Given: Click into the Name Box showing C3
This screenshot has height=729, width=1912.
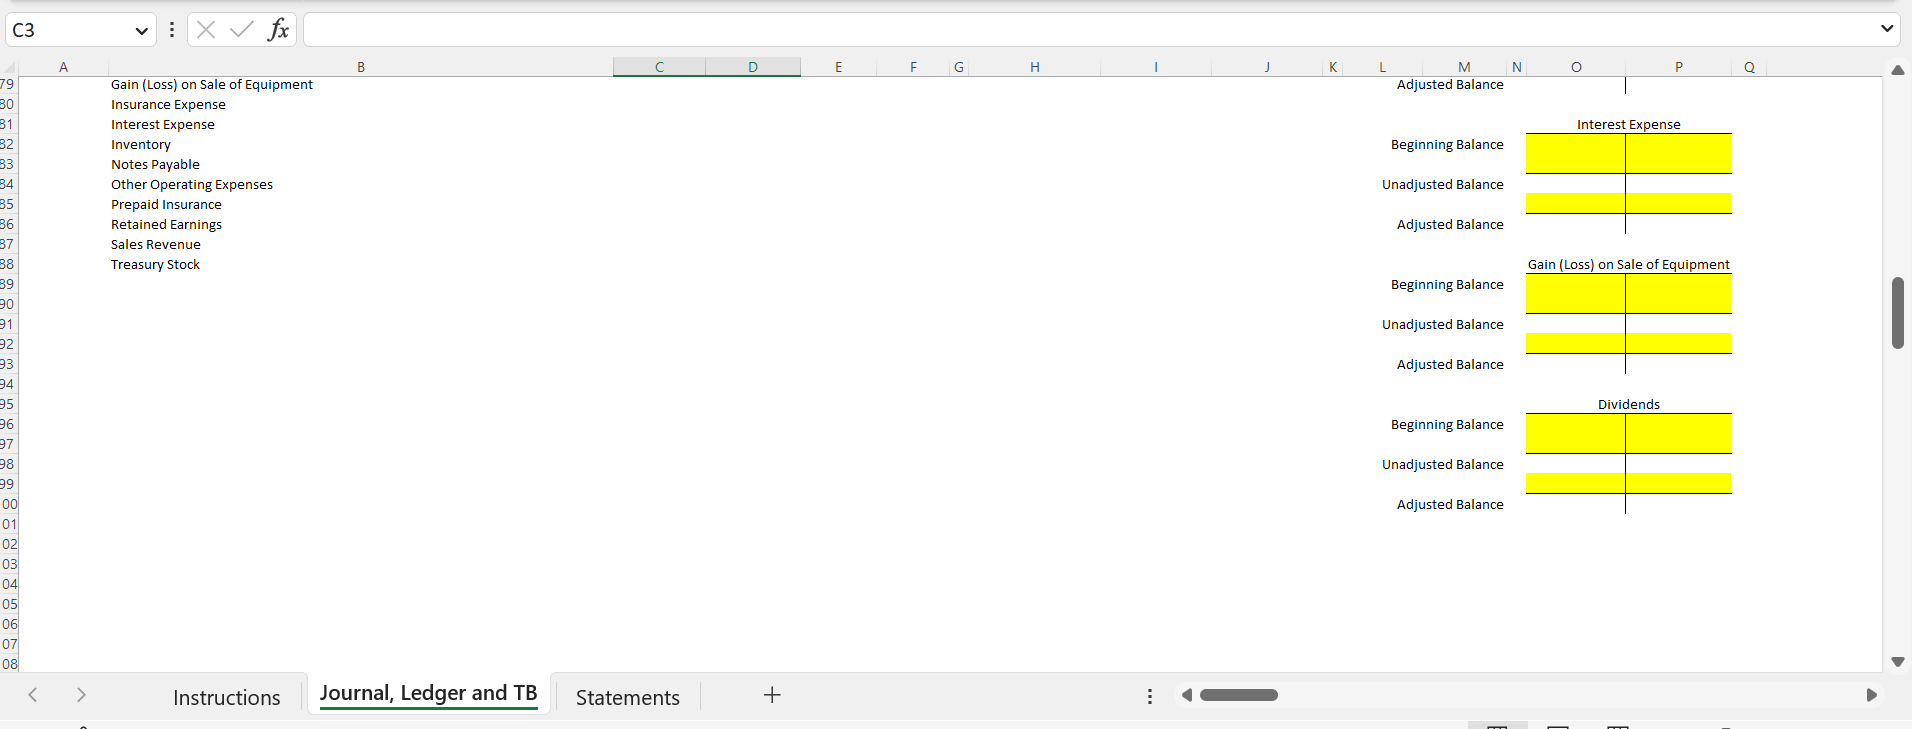Looking at the screenshot, I should (70, 30).
